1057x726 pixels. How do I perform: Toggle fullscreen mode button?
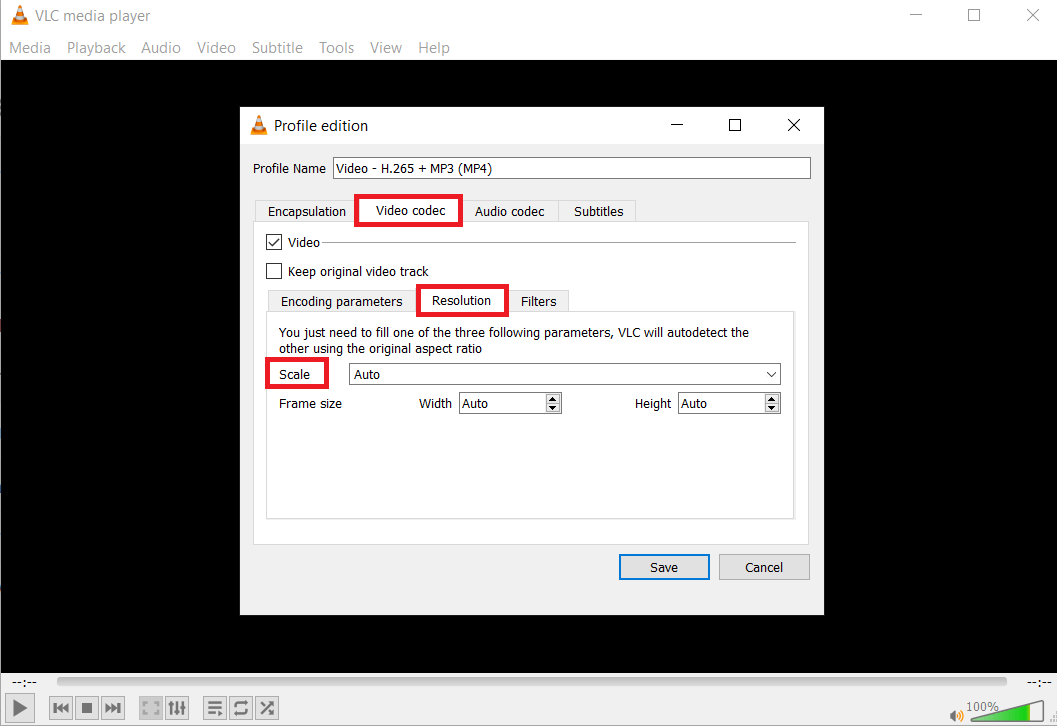coord(150,707)
